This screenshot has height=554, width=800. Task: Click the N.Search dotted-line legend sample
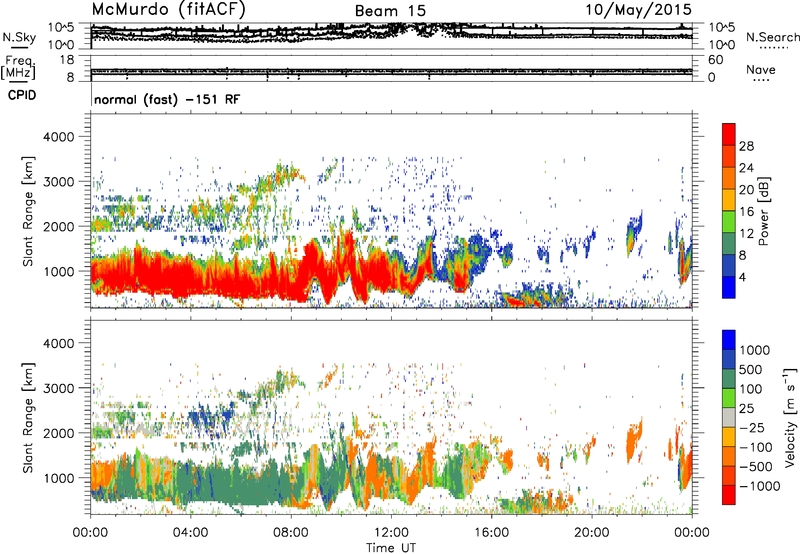tap(774, 48)
